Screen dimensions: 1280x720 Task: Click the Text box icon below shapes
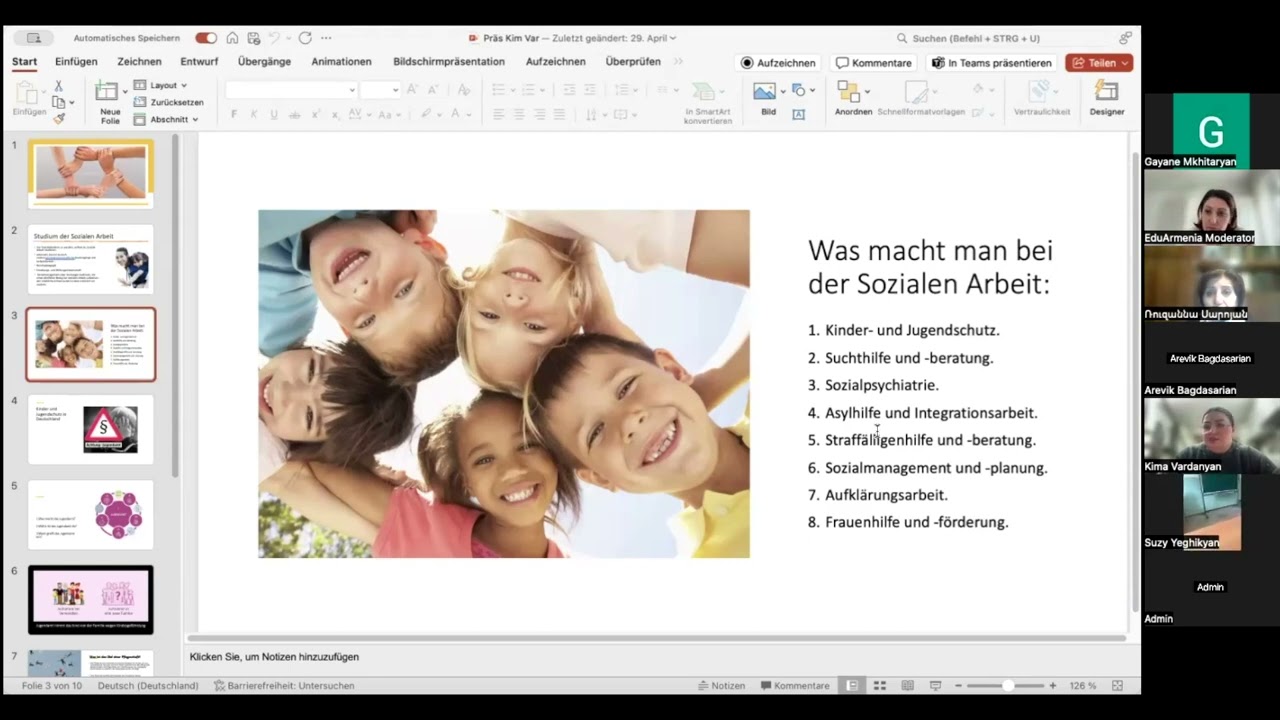coord(799,114)
